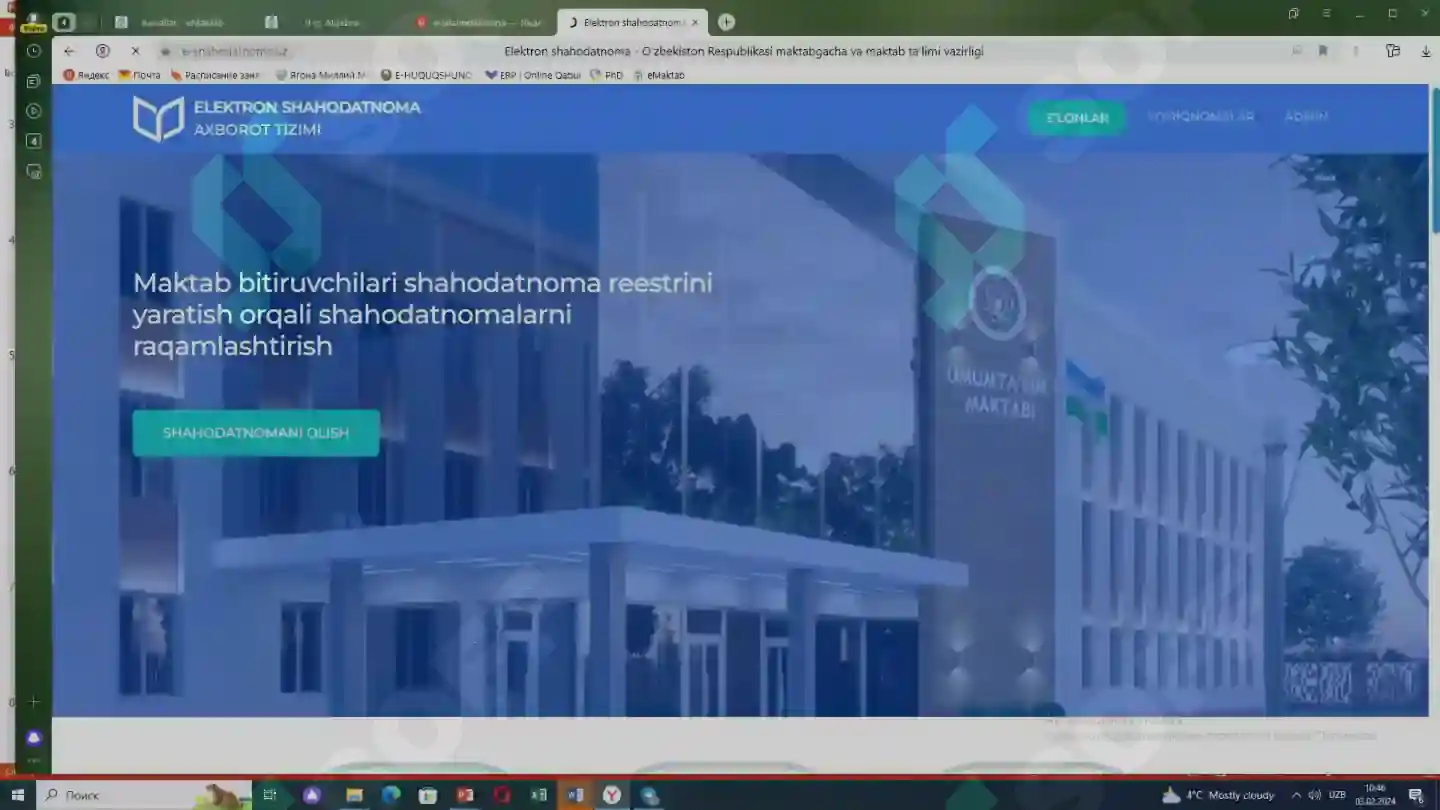The image size is (1440, 810).
Task: Open the Яндекс bookmark
Action: (87, 75)
